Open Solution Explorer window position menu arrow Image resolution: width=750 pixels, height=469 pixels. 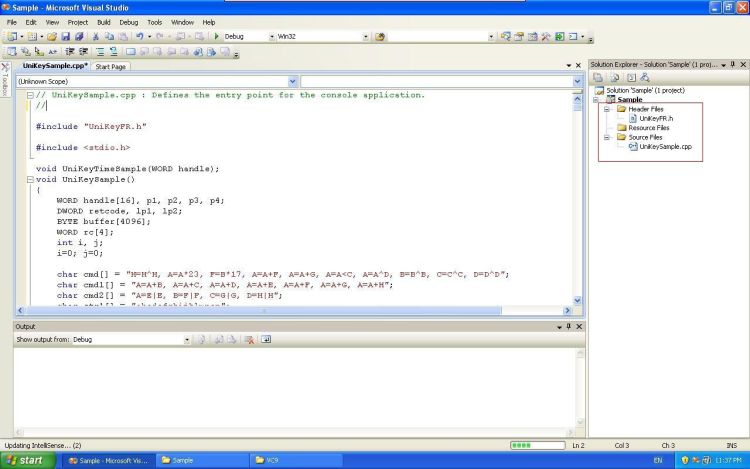tap(723, 65)
